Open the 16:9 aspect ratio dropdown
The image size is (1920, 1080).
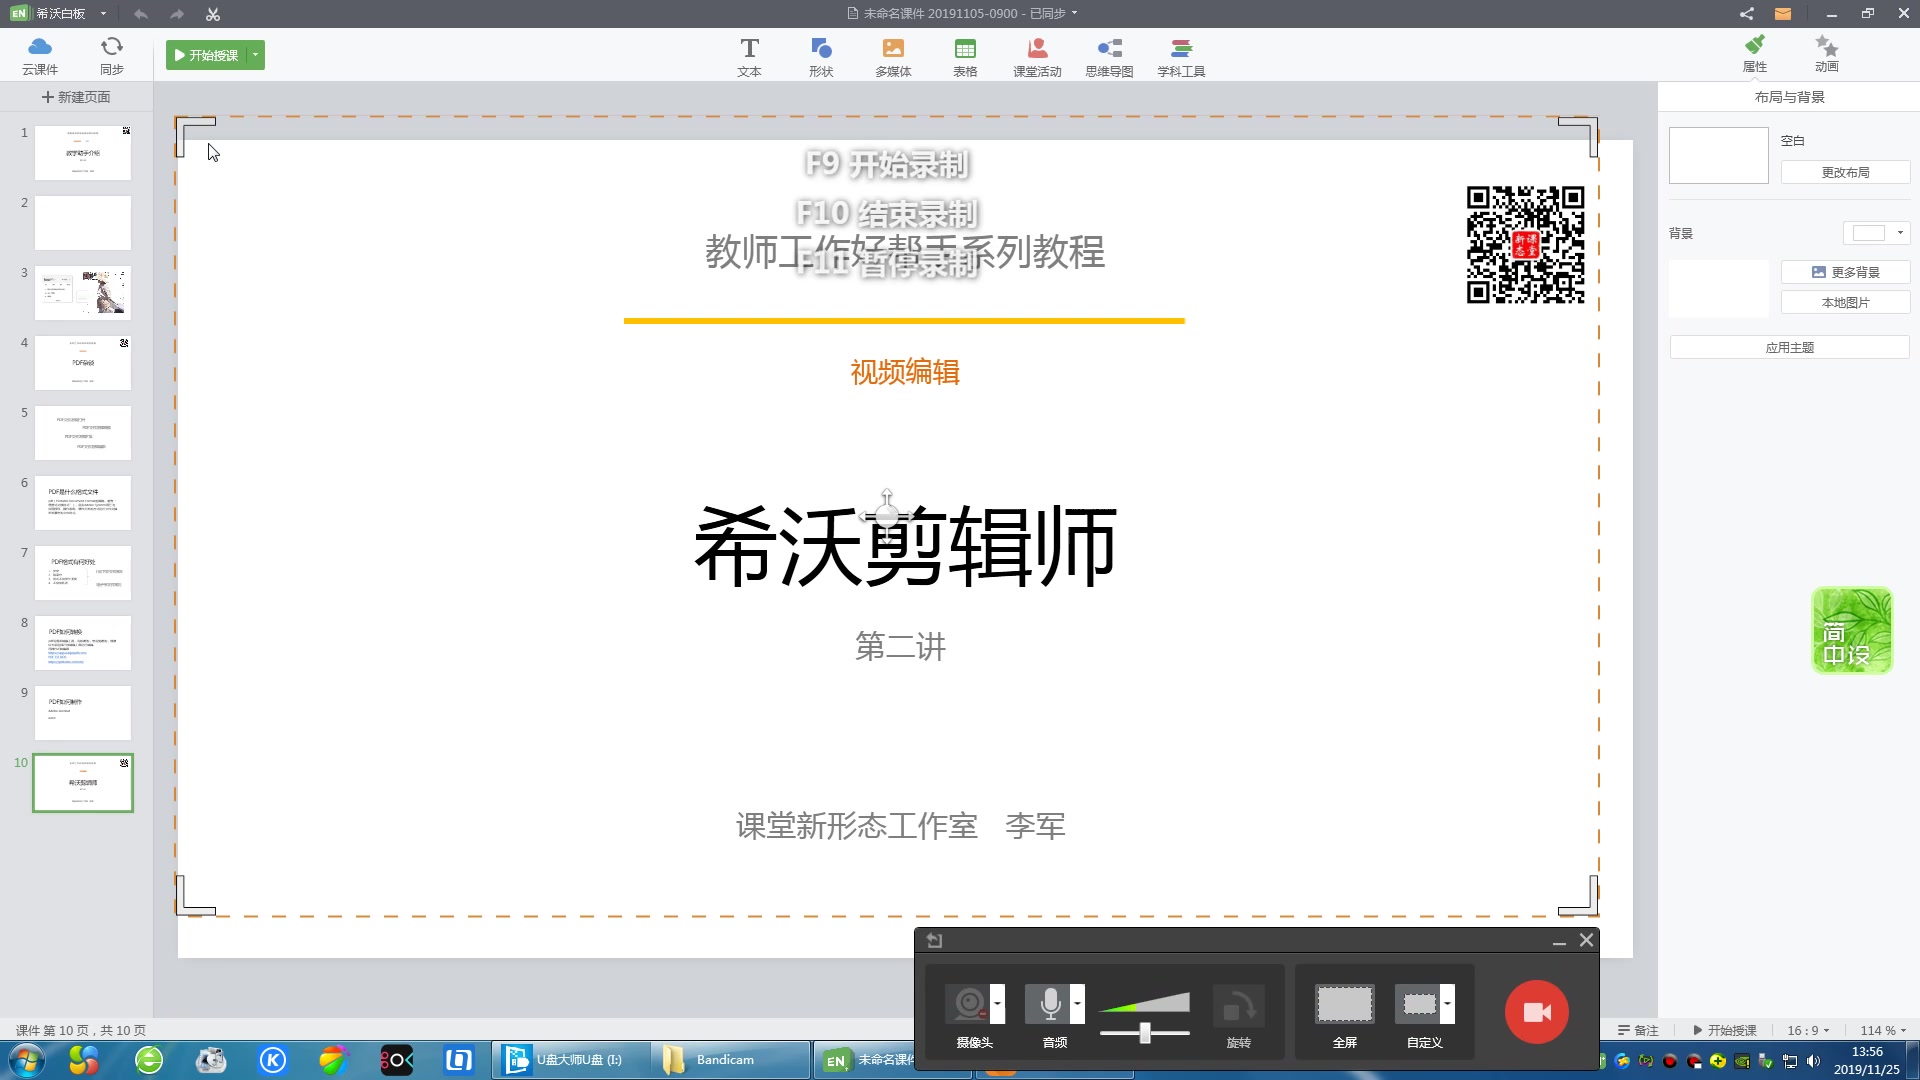1808,1030
